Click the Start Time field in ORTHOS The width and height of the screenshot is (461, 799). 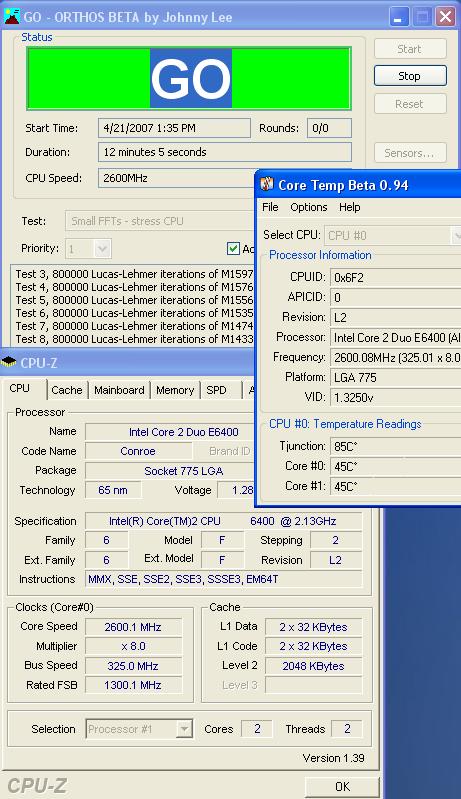click(x=174, y=128)
